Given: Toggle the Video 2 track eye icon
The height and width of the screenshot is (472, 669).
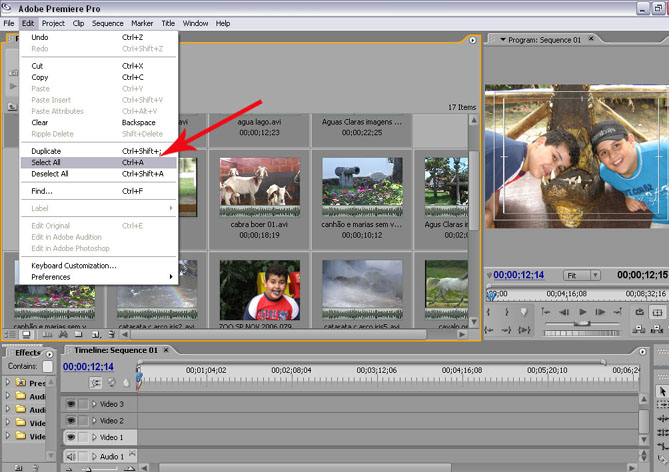Looking at the screenshot, I should click(x=71, y=421).
